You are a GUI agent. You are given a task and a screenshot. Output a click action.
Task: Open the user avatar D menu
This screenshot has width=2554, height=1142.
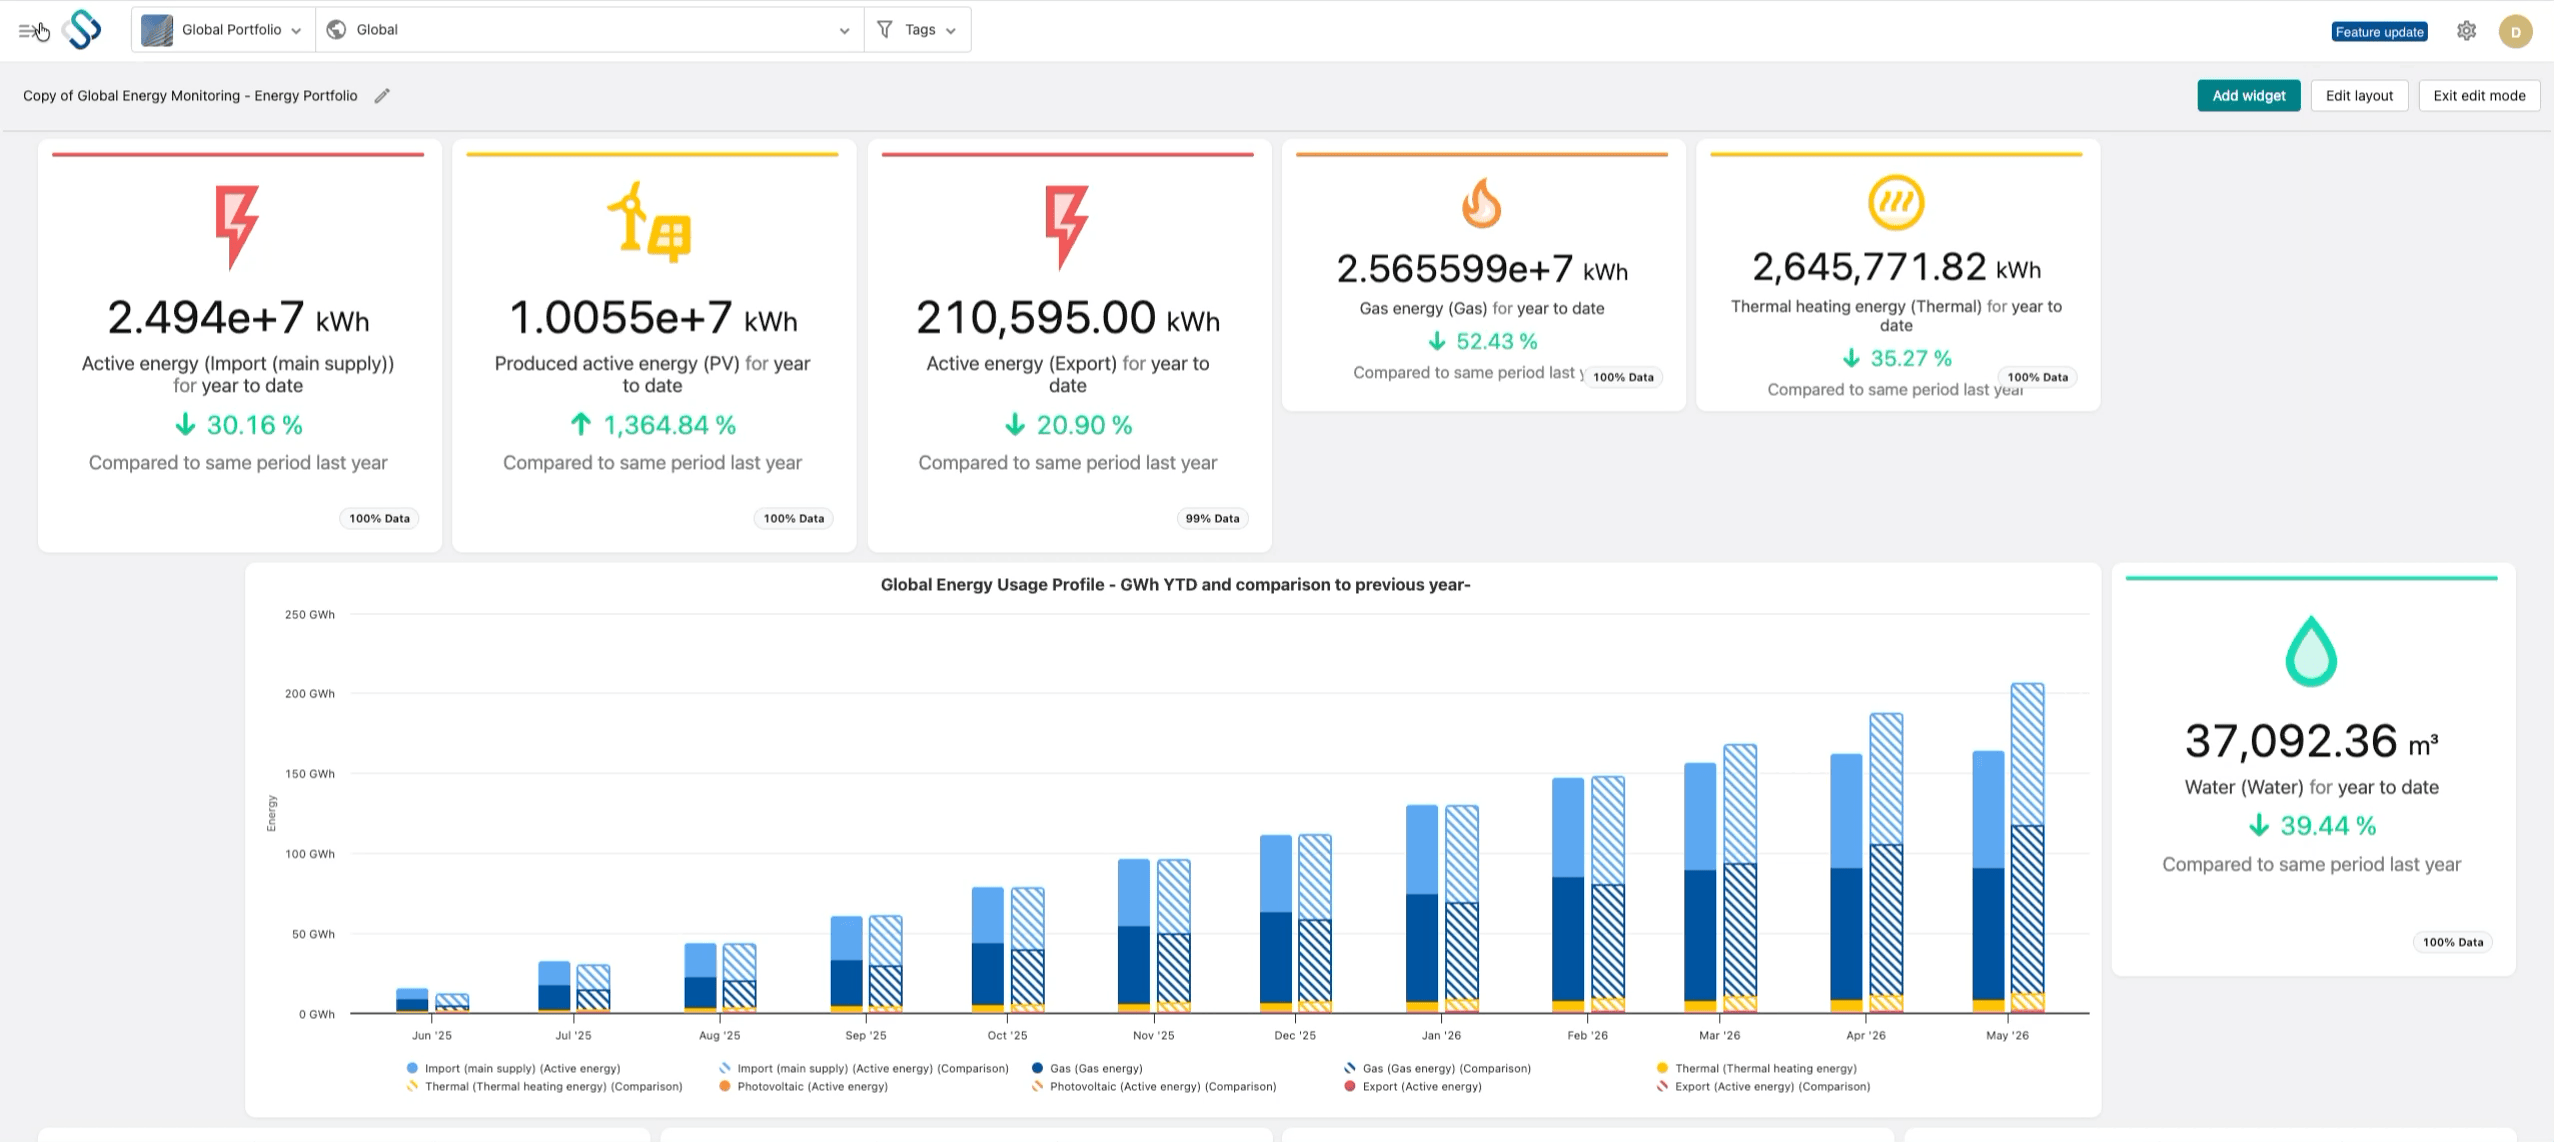coord(2515,32)
